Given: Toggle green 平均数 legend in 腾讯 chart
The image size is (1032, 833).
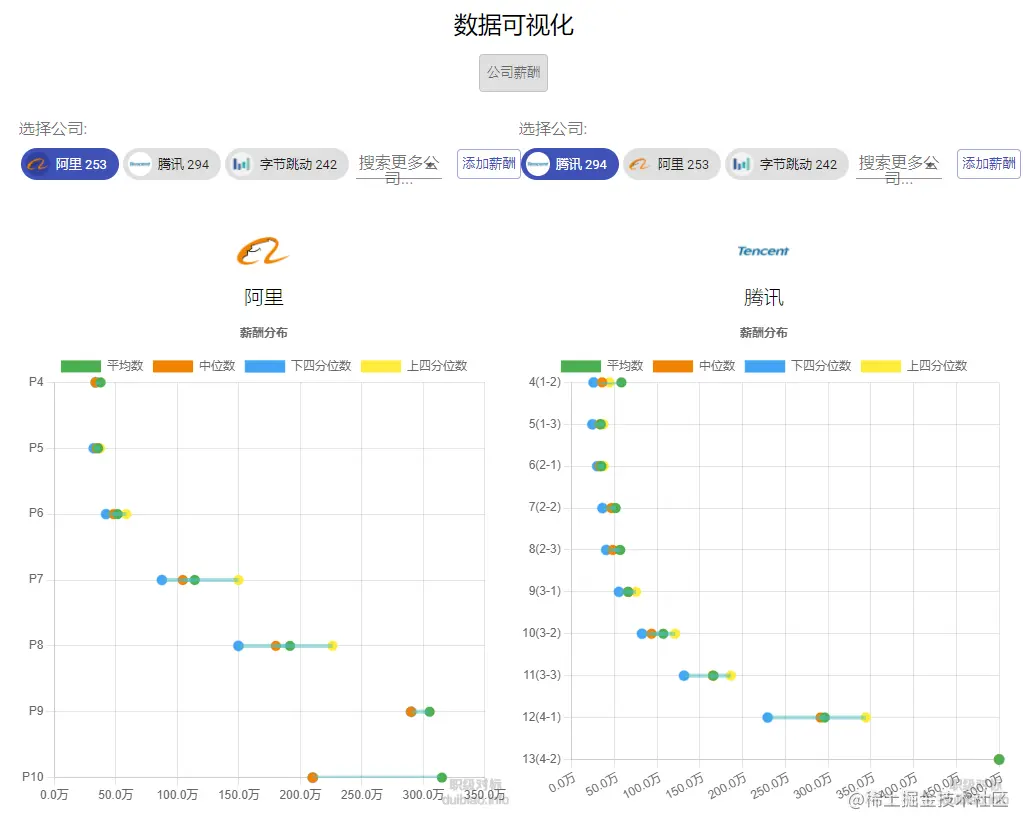Looking at the screenshot, I should pyautogui.click(x=602, y=366).
